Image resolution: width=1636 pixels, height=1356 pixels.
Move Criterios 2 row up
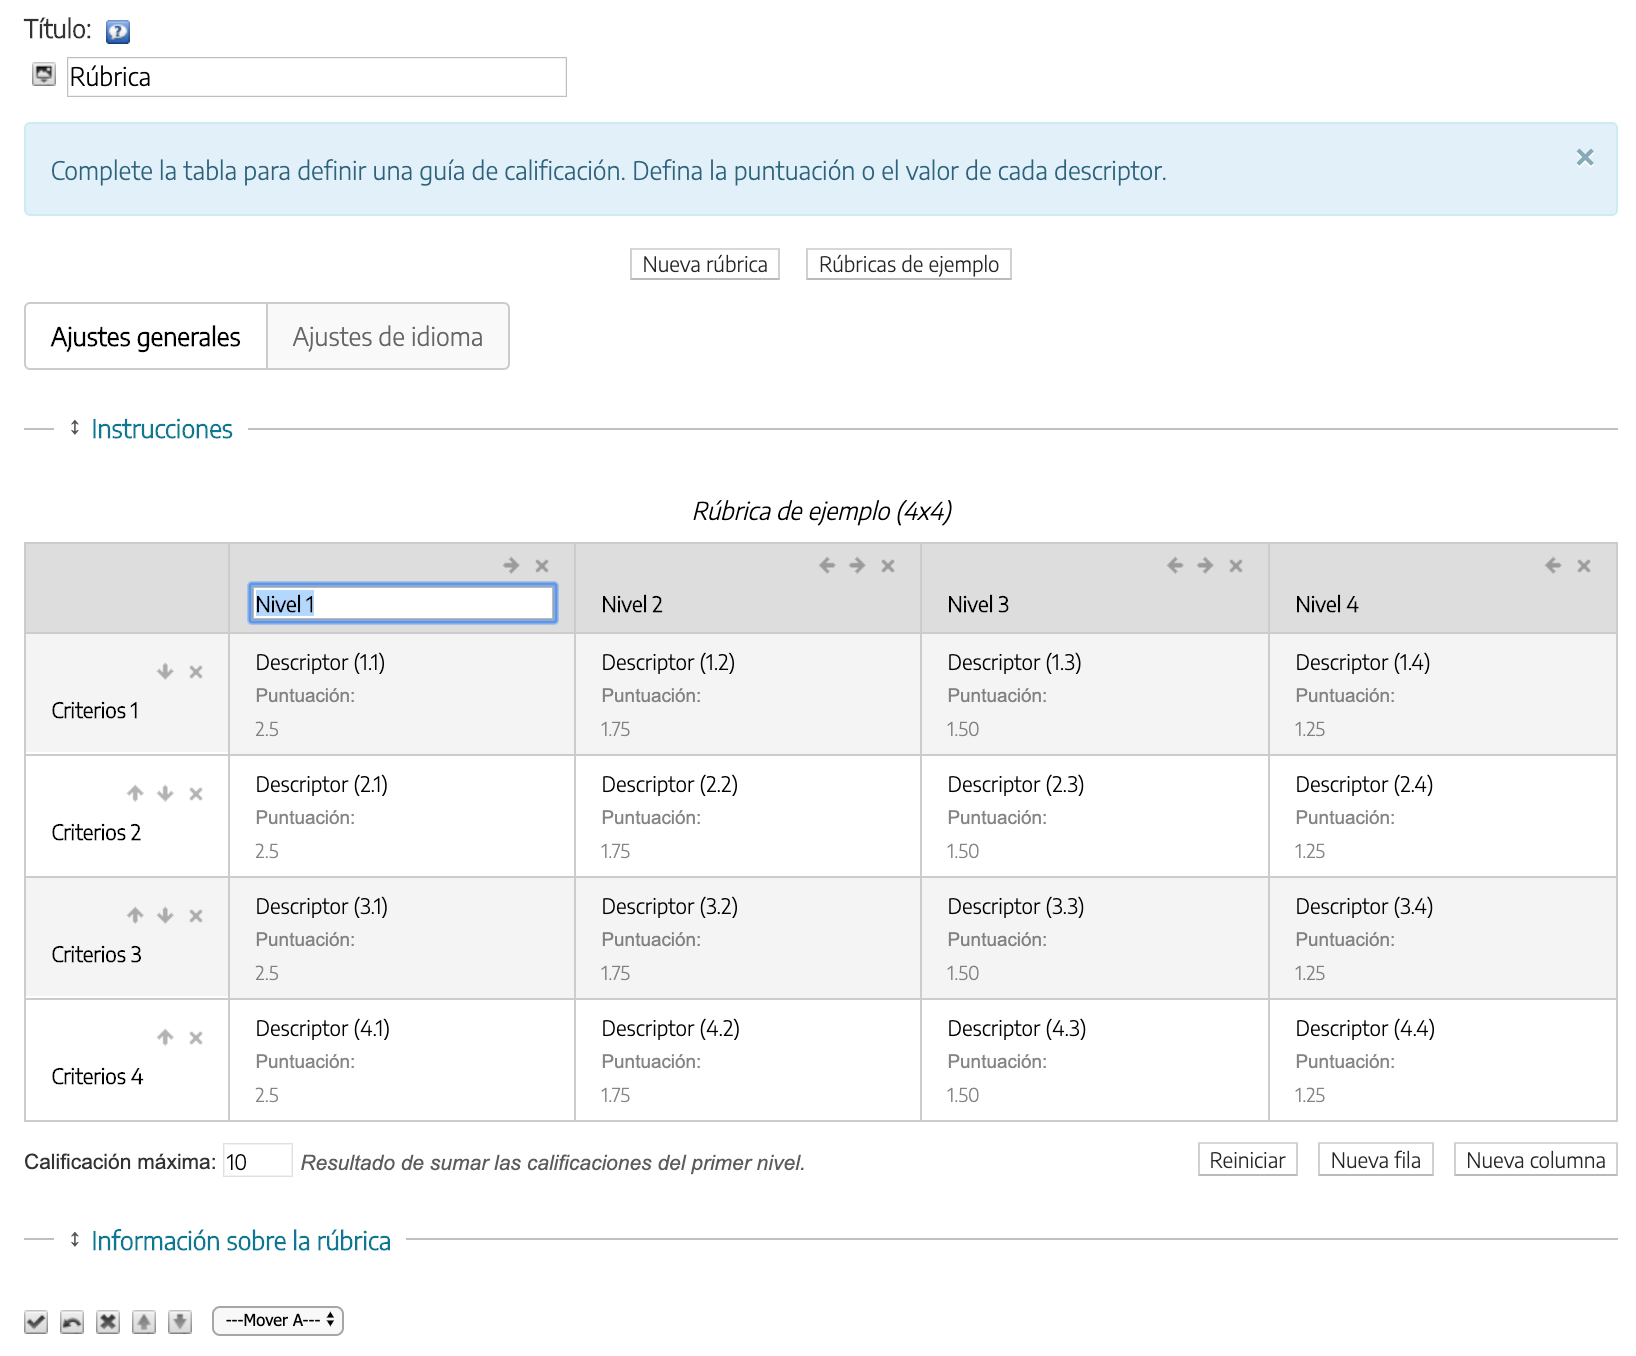pos(135,794)
